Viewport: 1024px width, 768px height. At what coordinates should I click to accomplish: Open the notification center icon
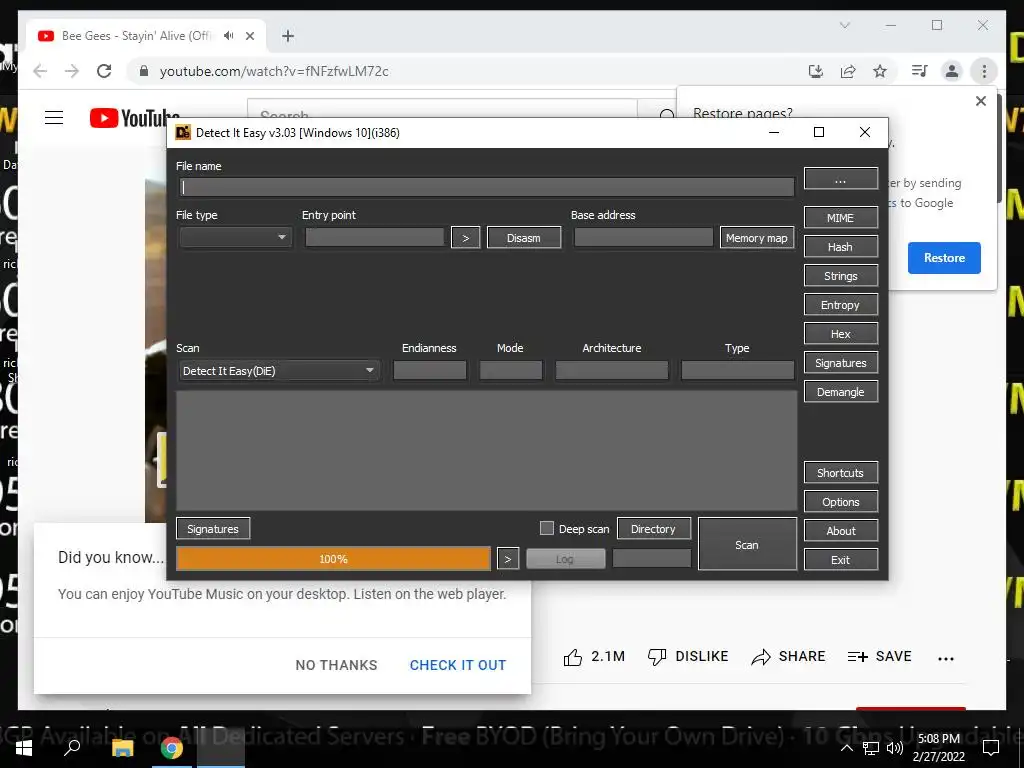tap(991, 748)
